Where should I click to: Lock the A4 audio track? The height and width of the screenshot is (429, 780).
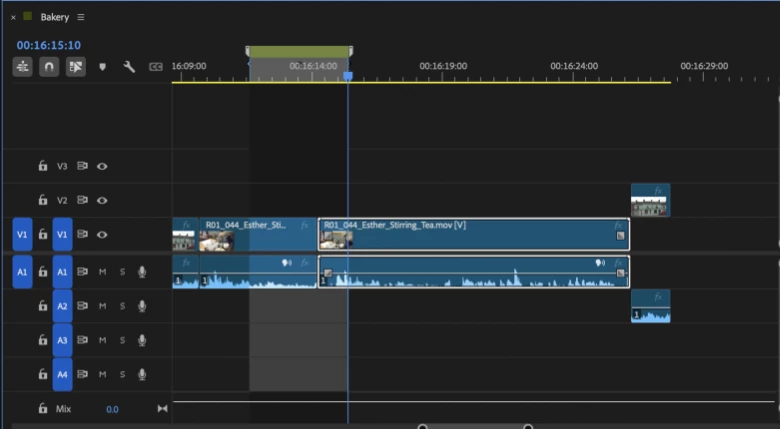(x=43, y=374)
